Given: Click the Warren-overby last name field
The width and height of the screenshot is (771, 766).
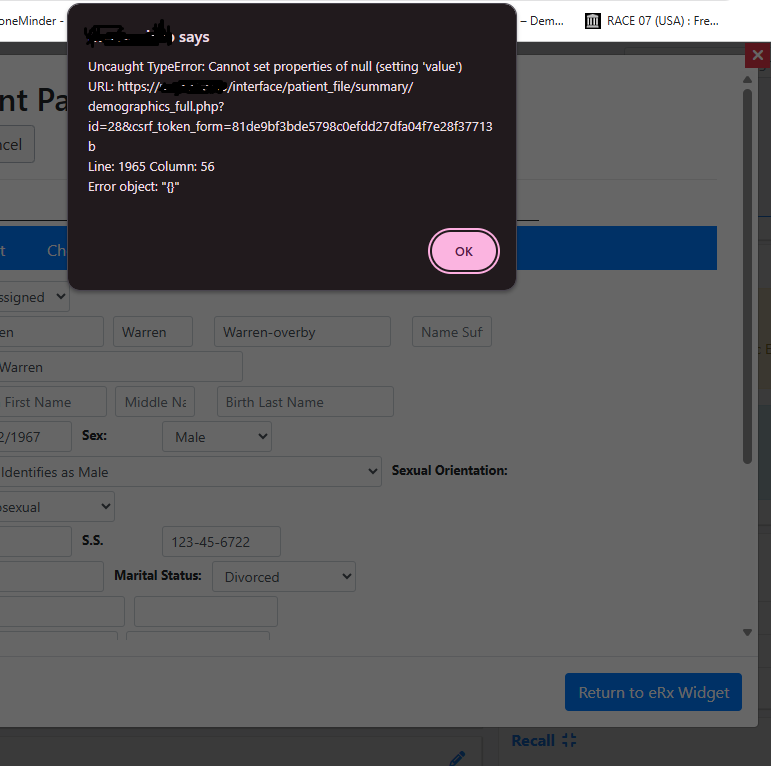Looking at the screenshot, I should (302, 332).
